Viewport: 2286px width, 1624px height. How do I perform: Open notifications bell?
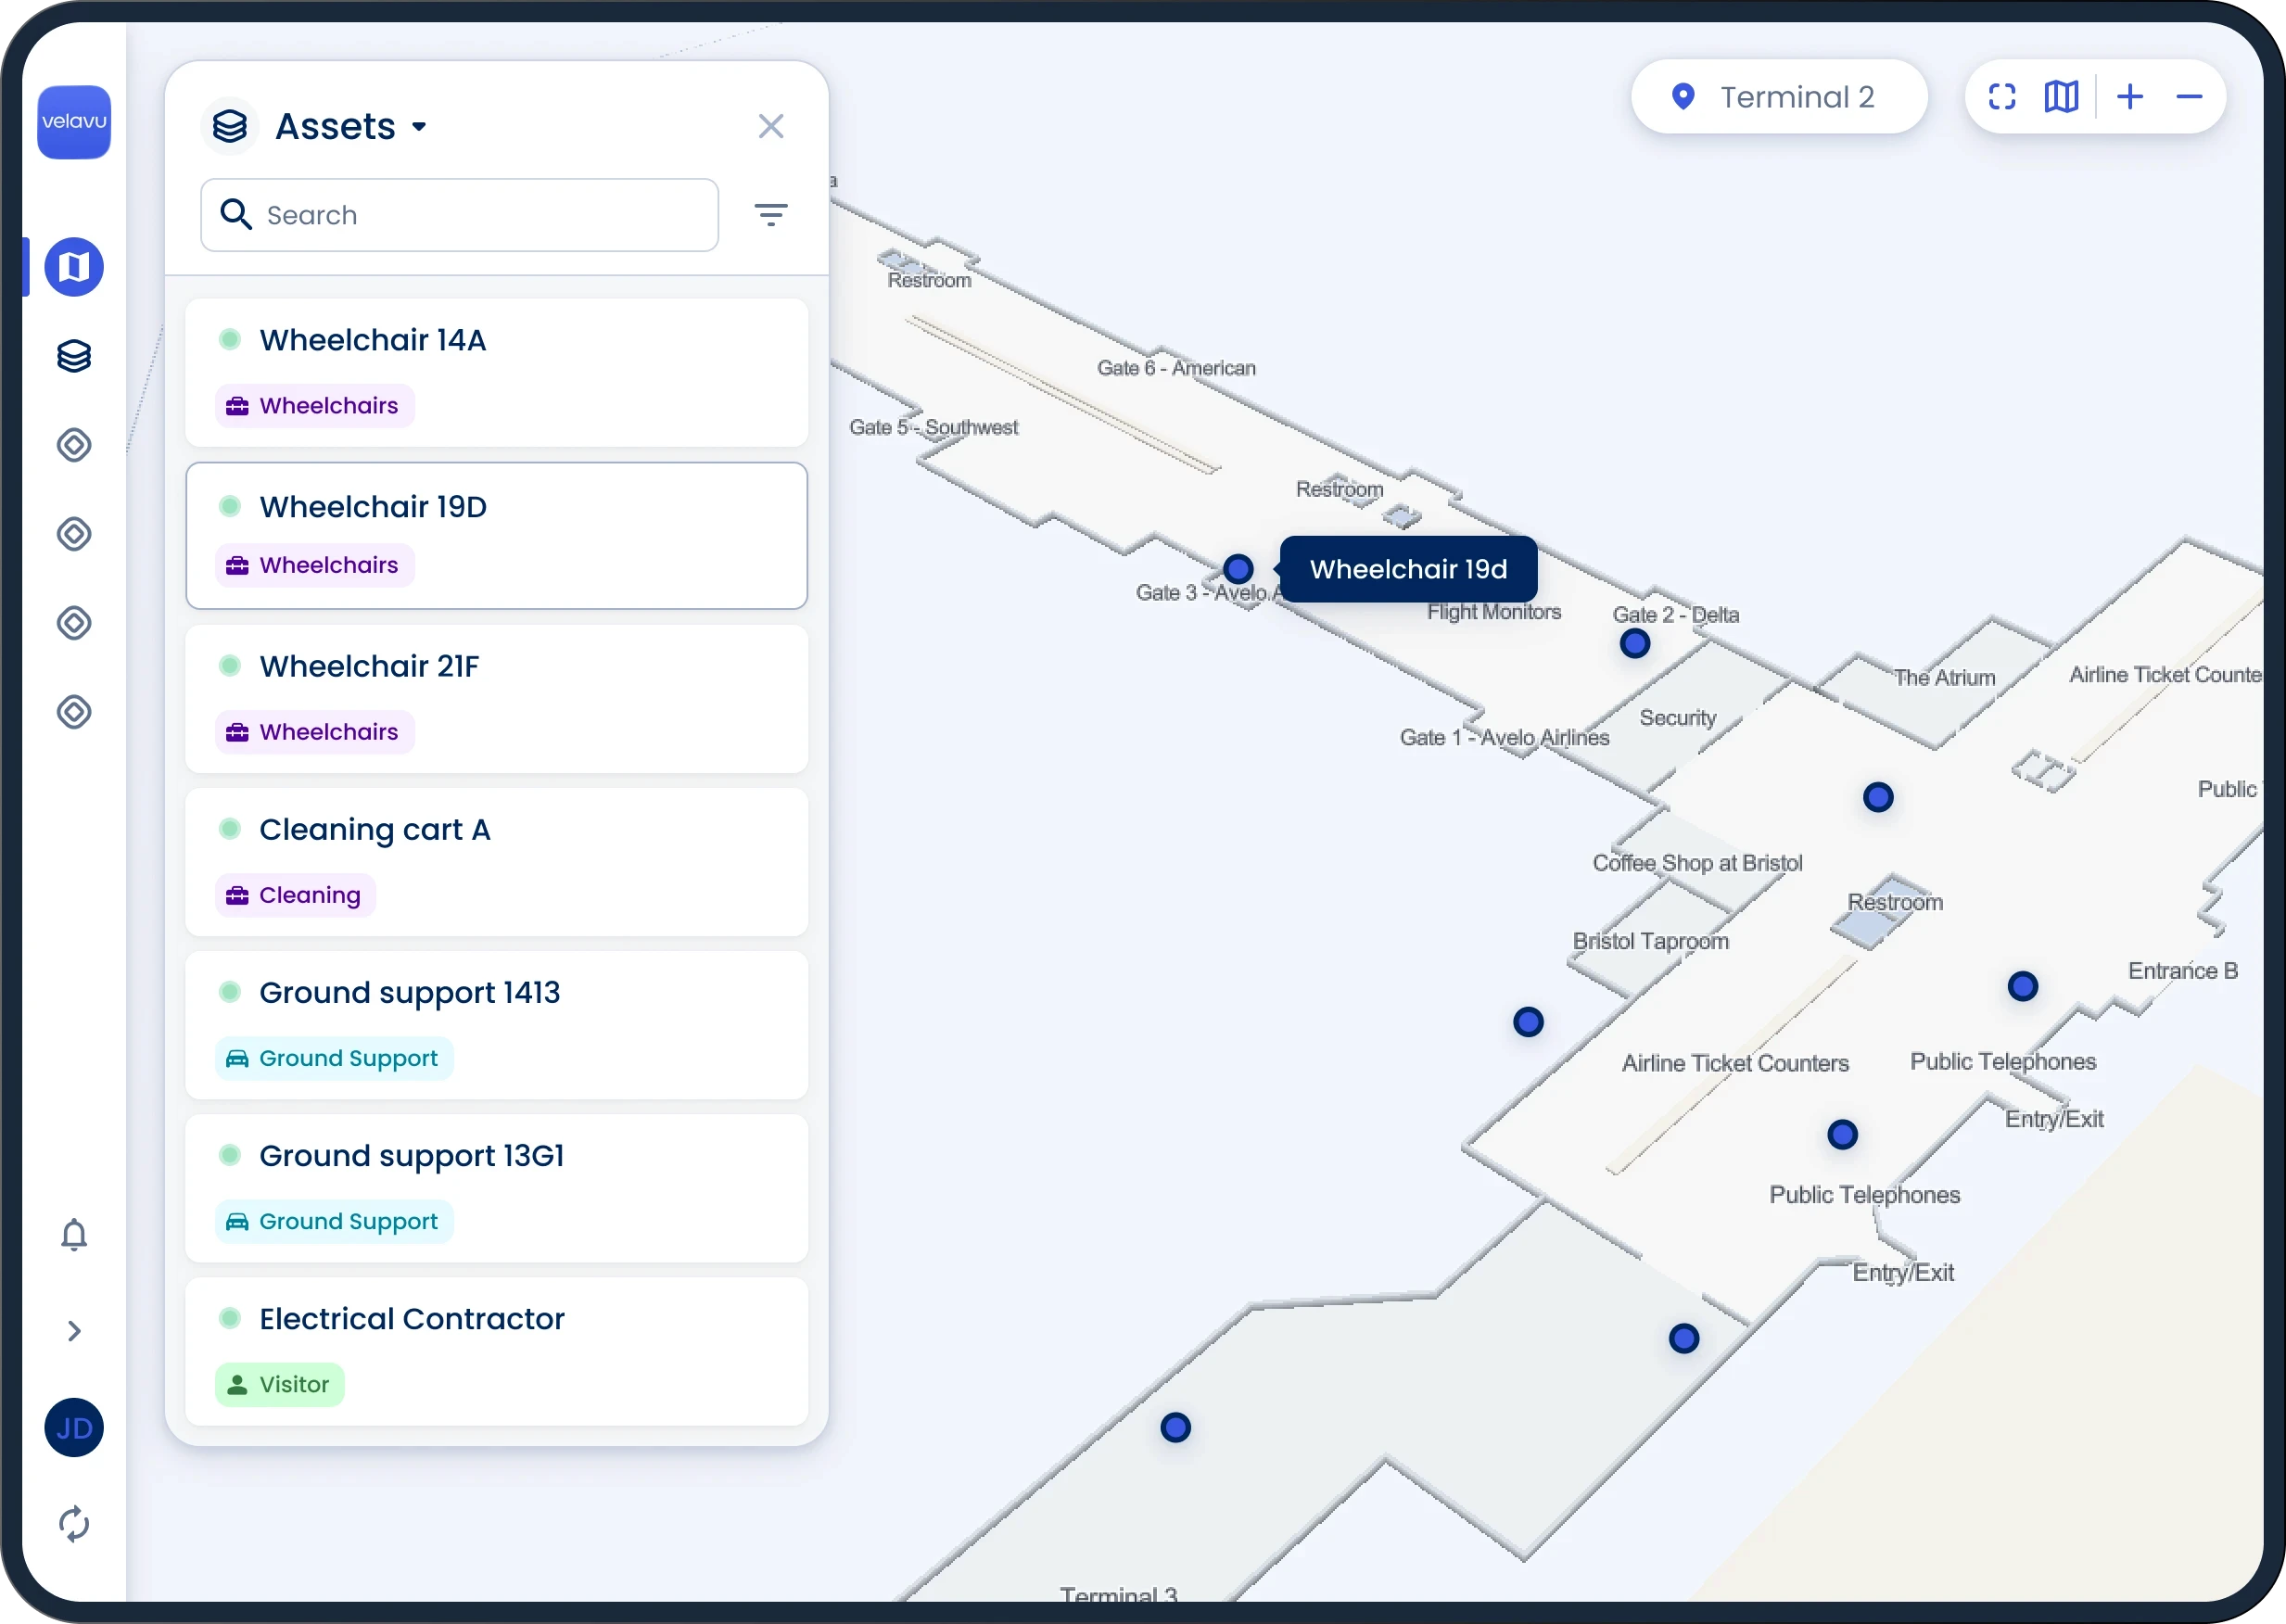tap(74, 1235)
